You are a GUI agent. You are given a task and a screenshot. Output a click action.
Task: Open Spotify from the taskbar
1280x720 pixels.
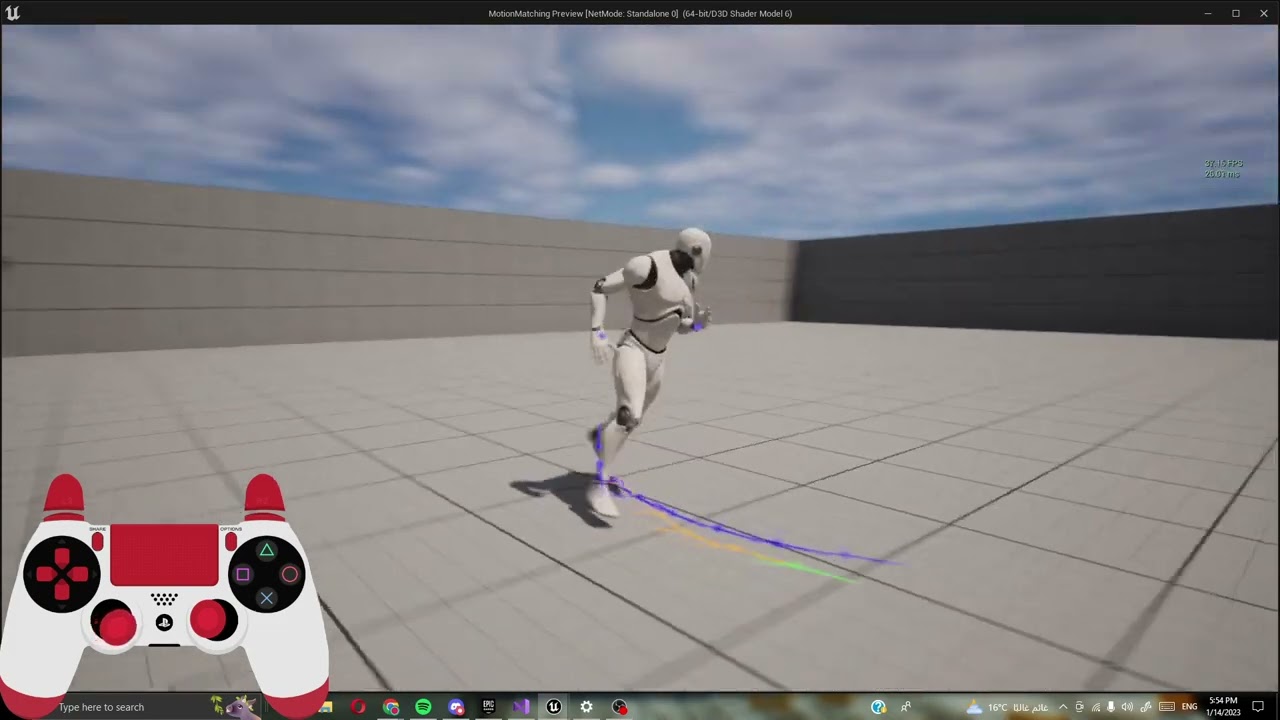tap(423, 707)
